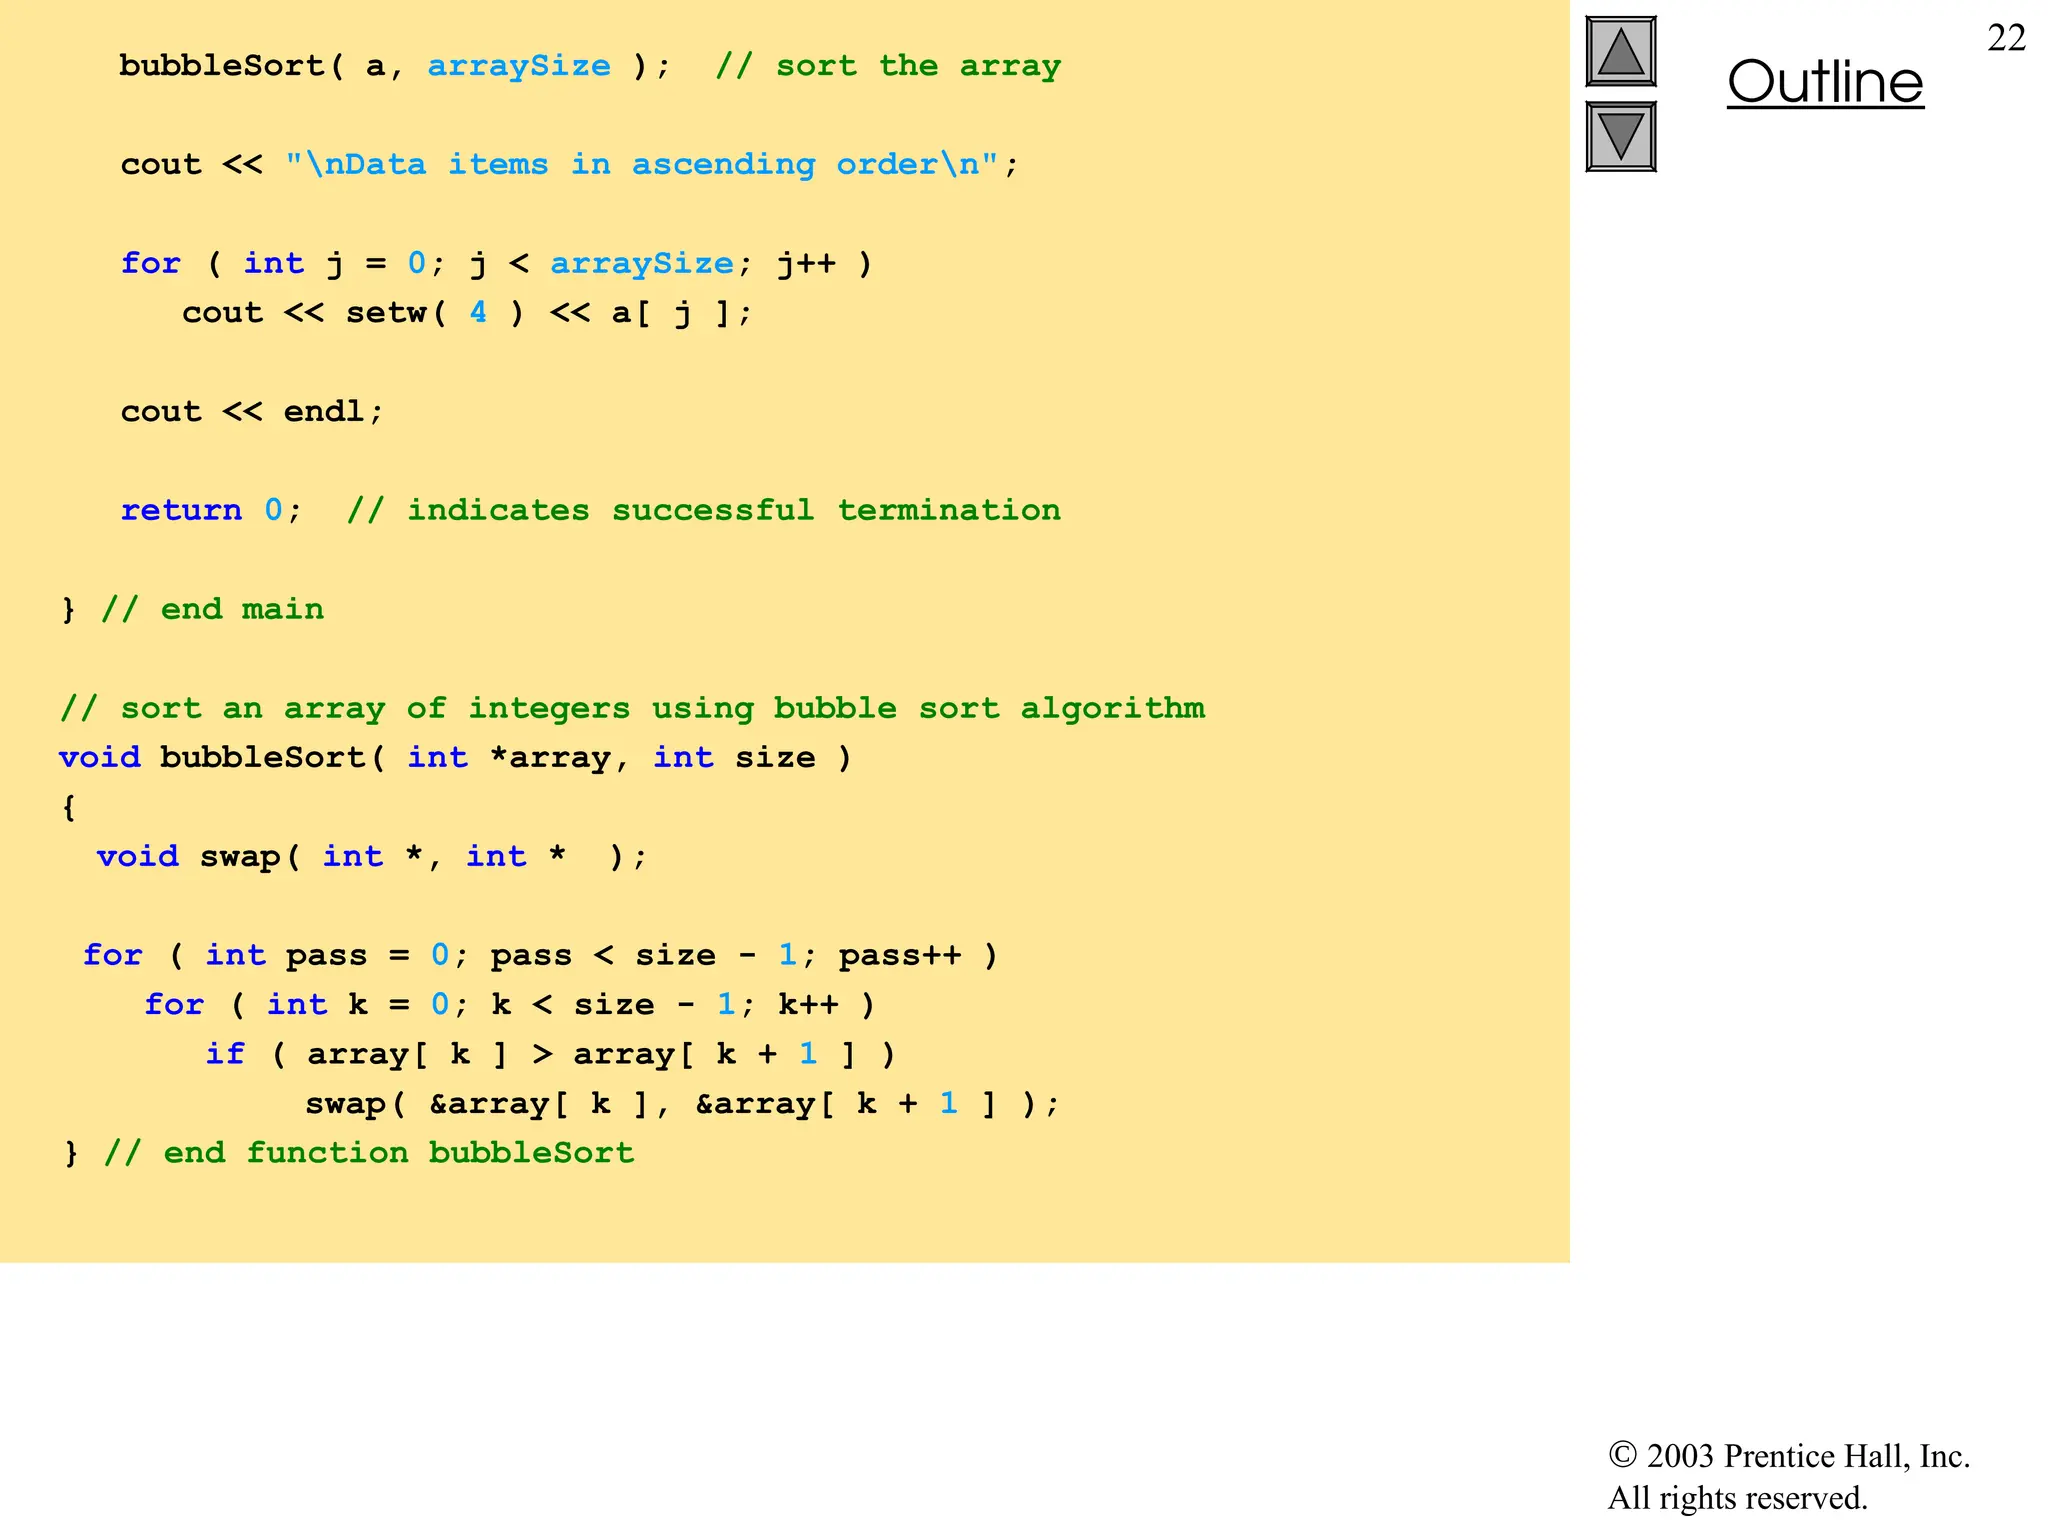The width and height of the screenshot is (2048, 1536).
Task: Open the Outline link
Action: click(x=1825, y=82)
